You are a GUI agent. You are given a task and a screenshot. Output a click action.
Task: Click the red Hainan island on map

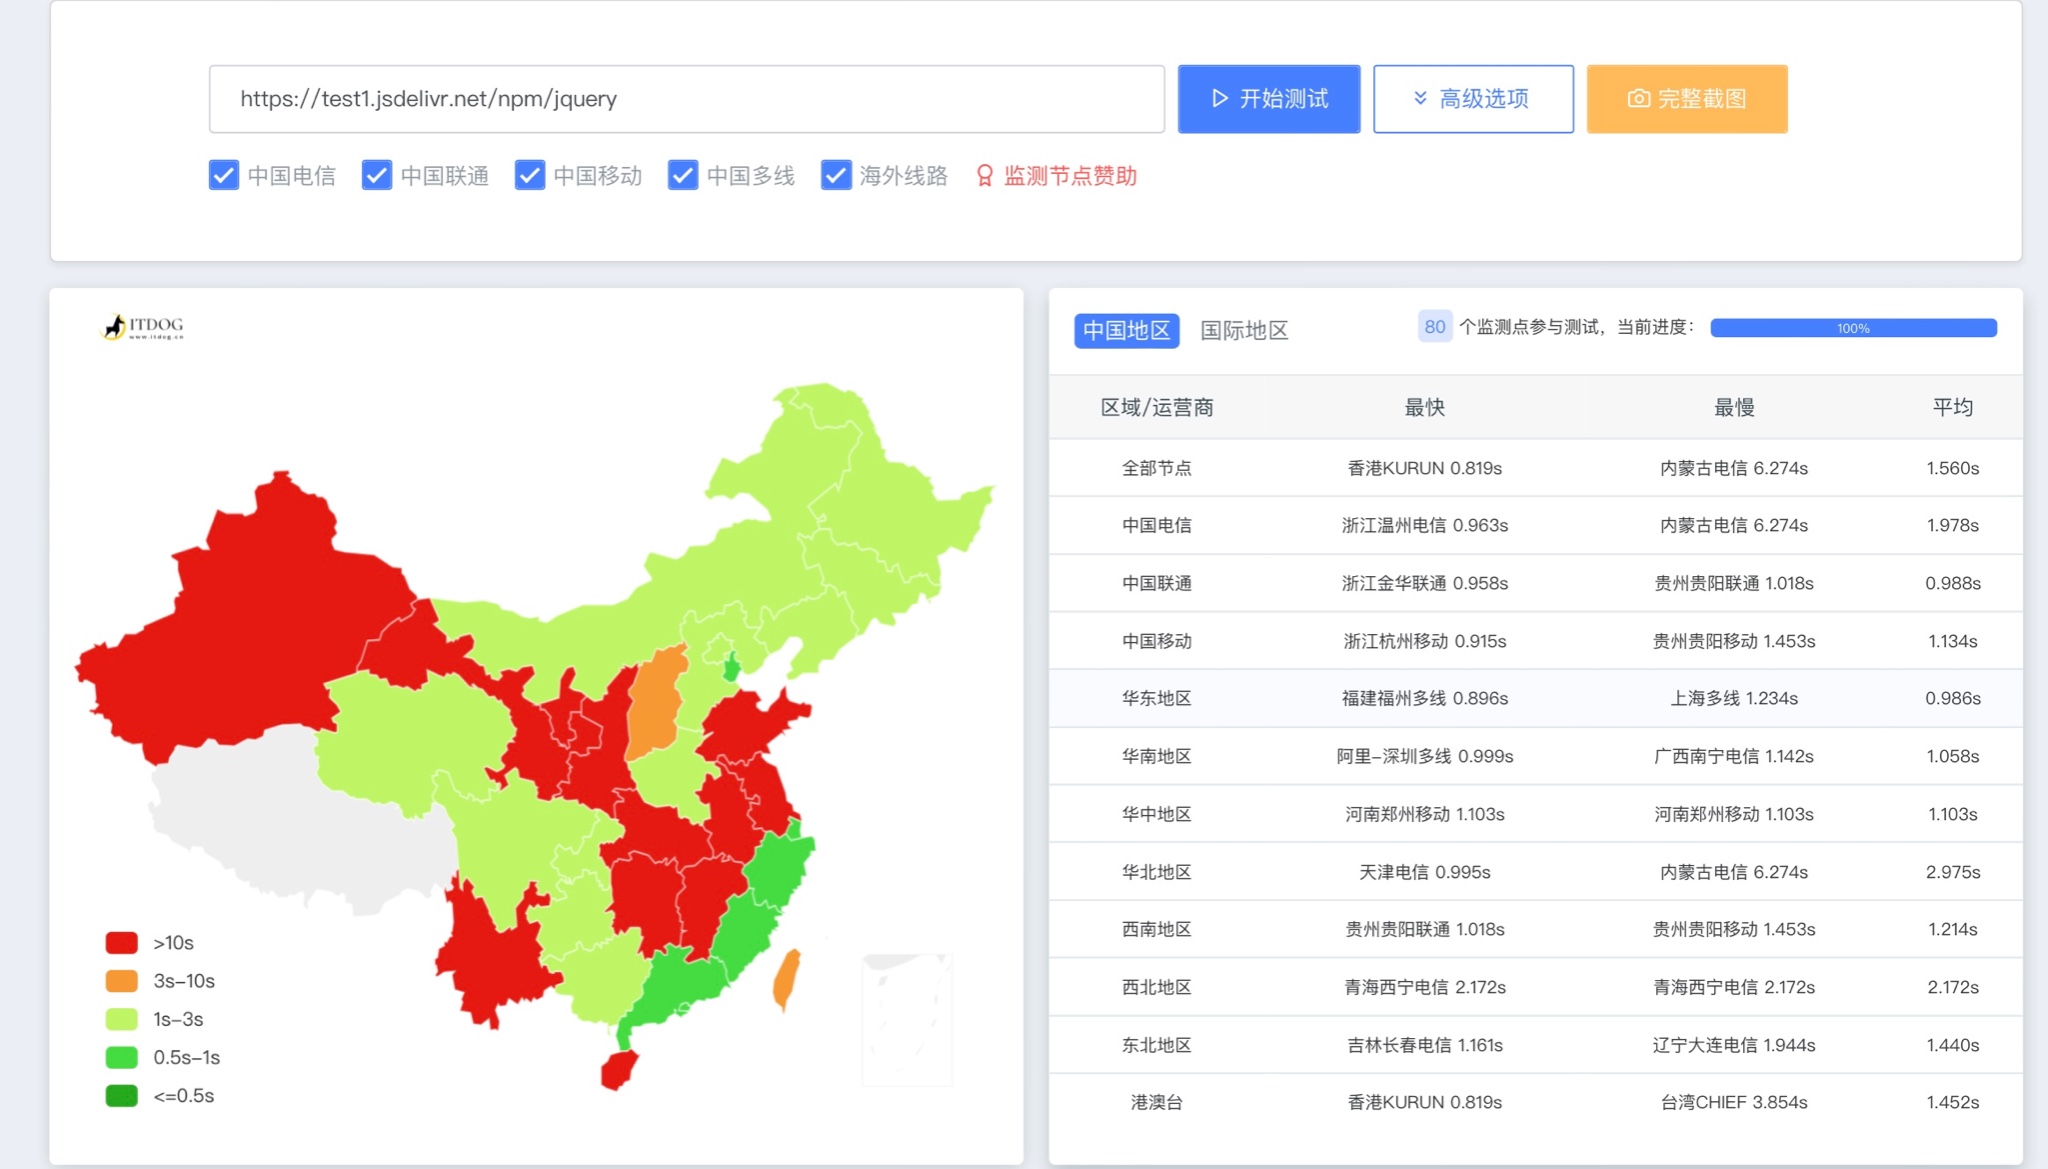[x=619, y=1069]
